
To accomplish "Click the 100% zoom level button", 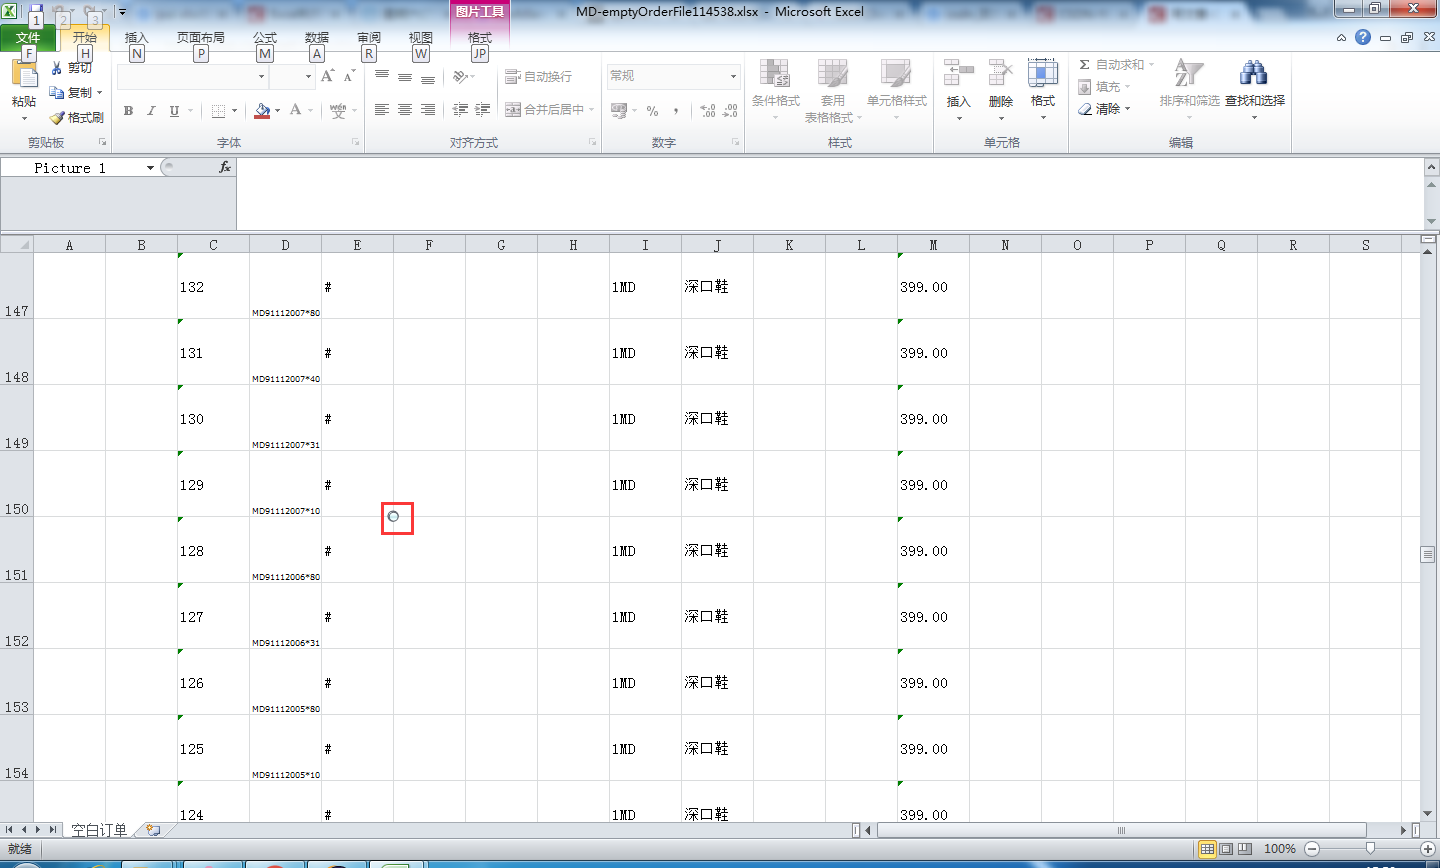I will 1280,848.
